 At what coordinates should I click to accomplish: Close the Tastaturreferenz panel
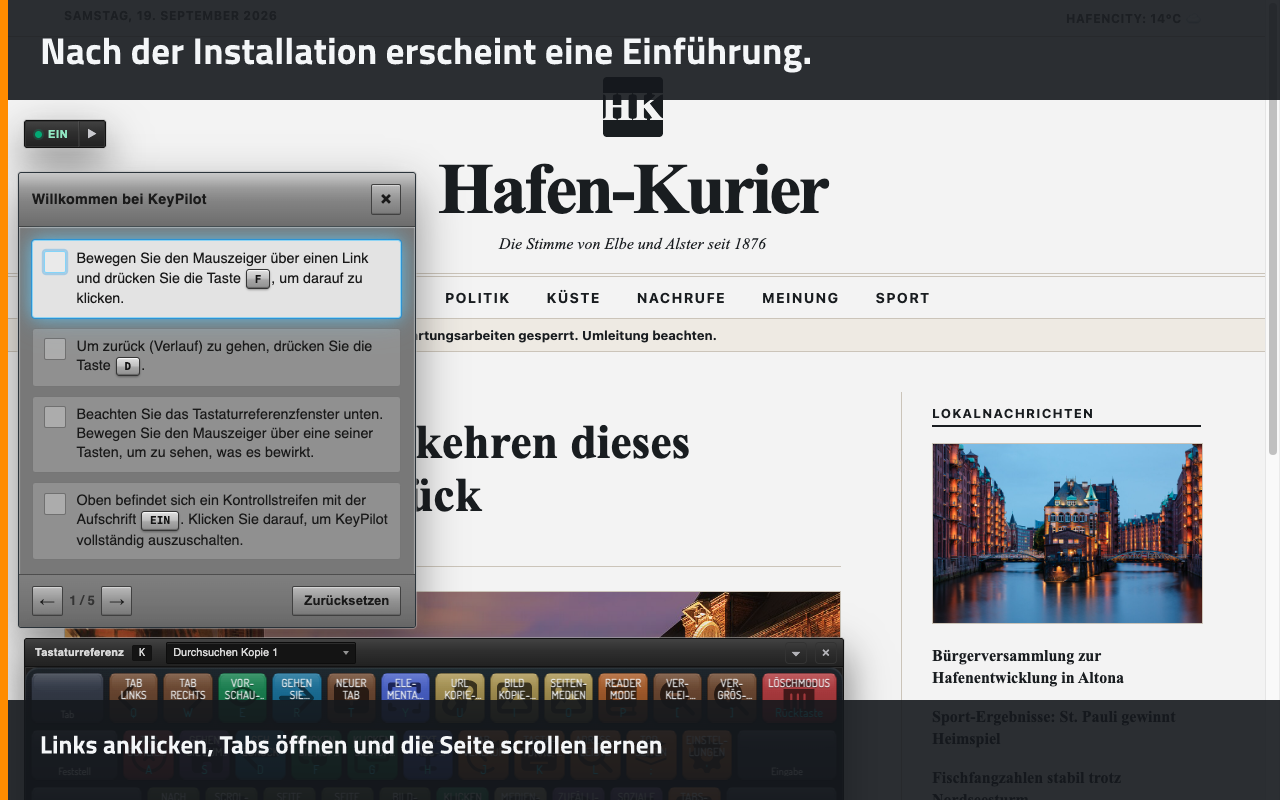point(825,653)
